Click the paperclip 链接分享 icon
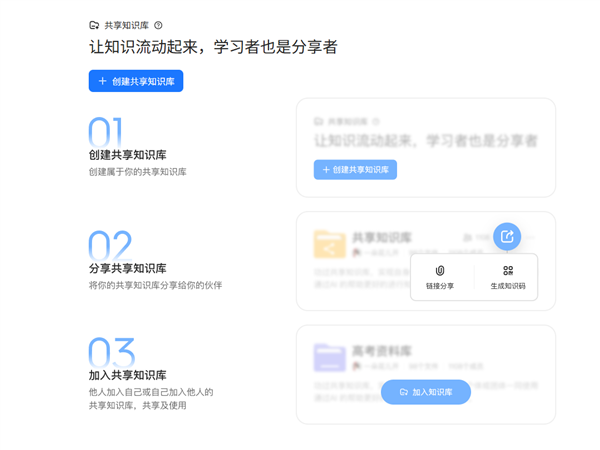600x450 pixels. 439,270
